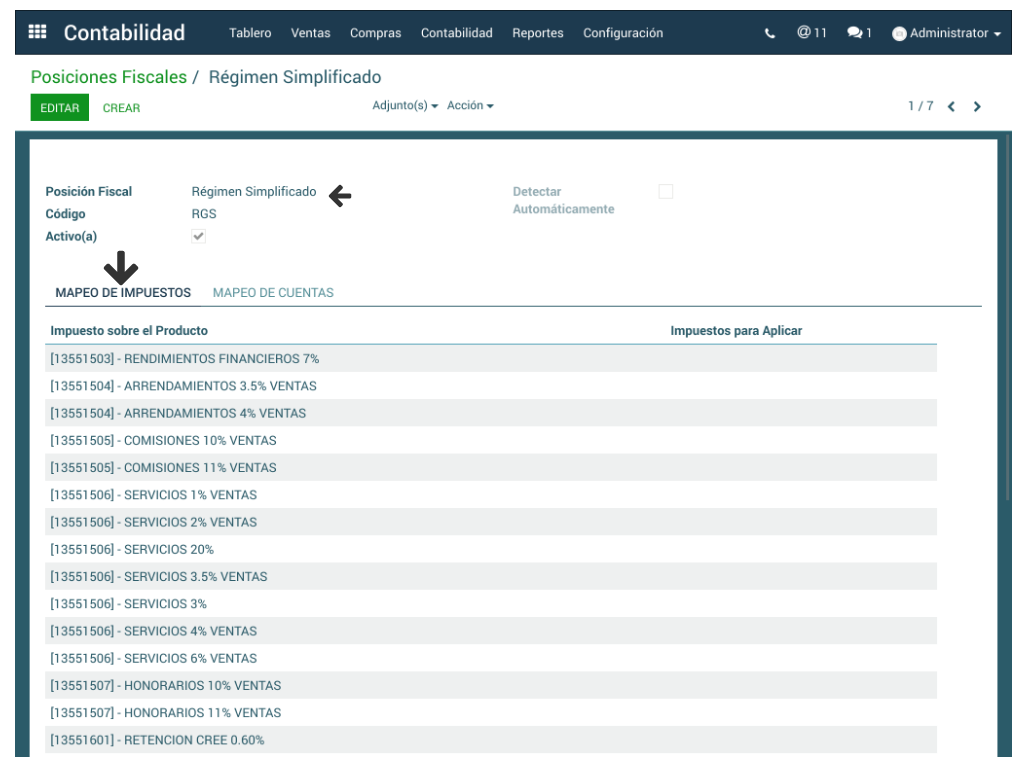Image resolution: width=1023 pixels, height=767 pixels.
Task: Expand the Adjunto(s) dropdown
Action: (x=405, y=106)
